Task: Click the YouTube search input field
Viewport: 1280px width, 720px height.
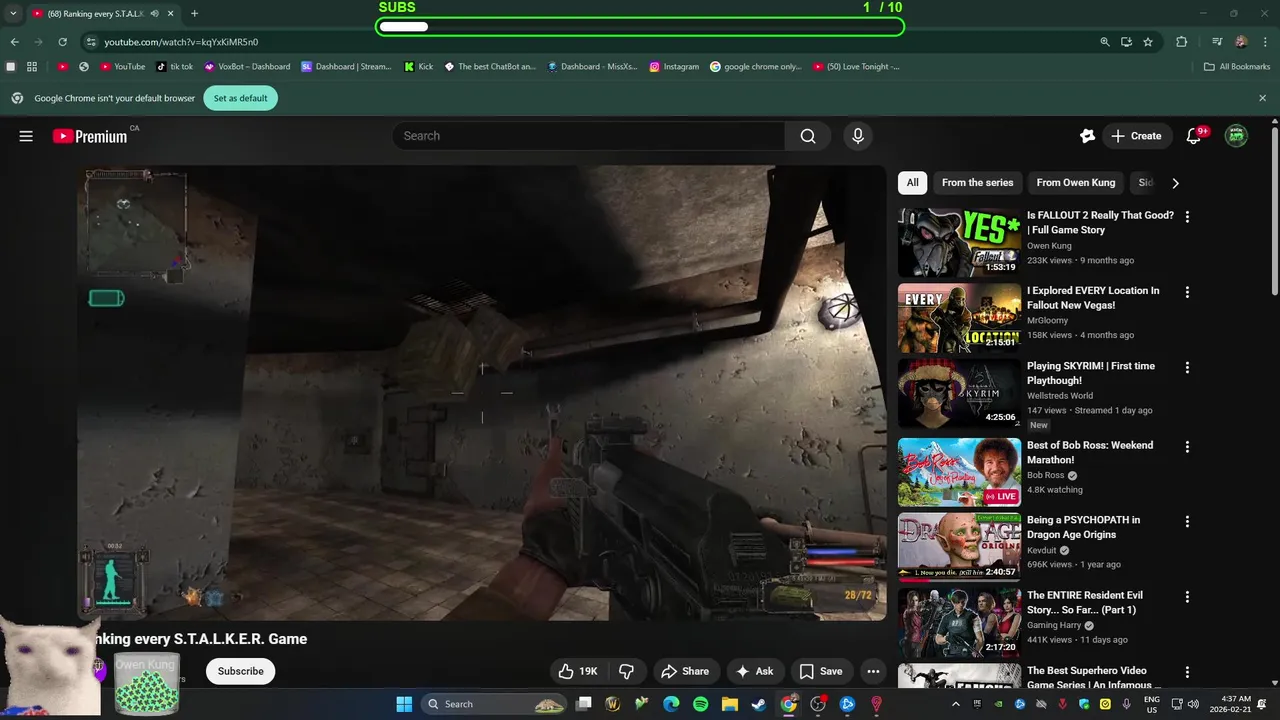Action: 589,136
